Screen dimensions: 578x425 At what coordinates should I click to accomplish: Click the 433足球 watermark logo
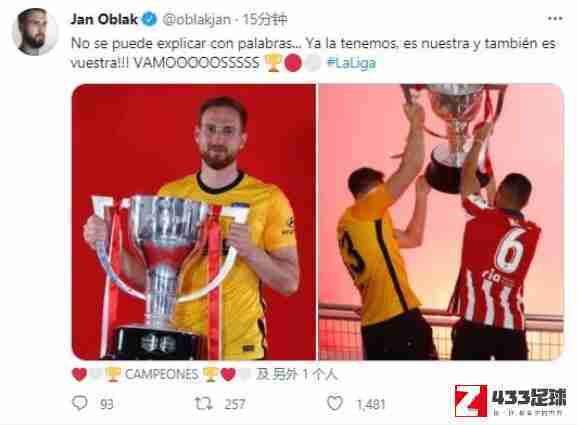[511, 401]
